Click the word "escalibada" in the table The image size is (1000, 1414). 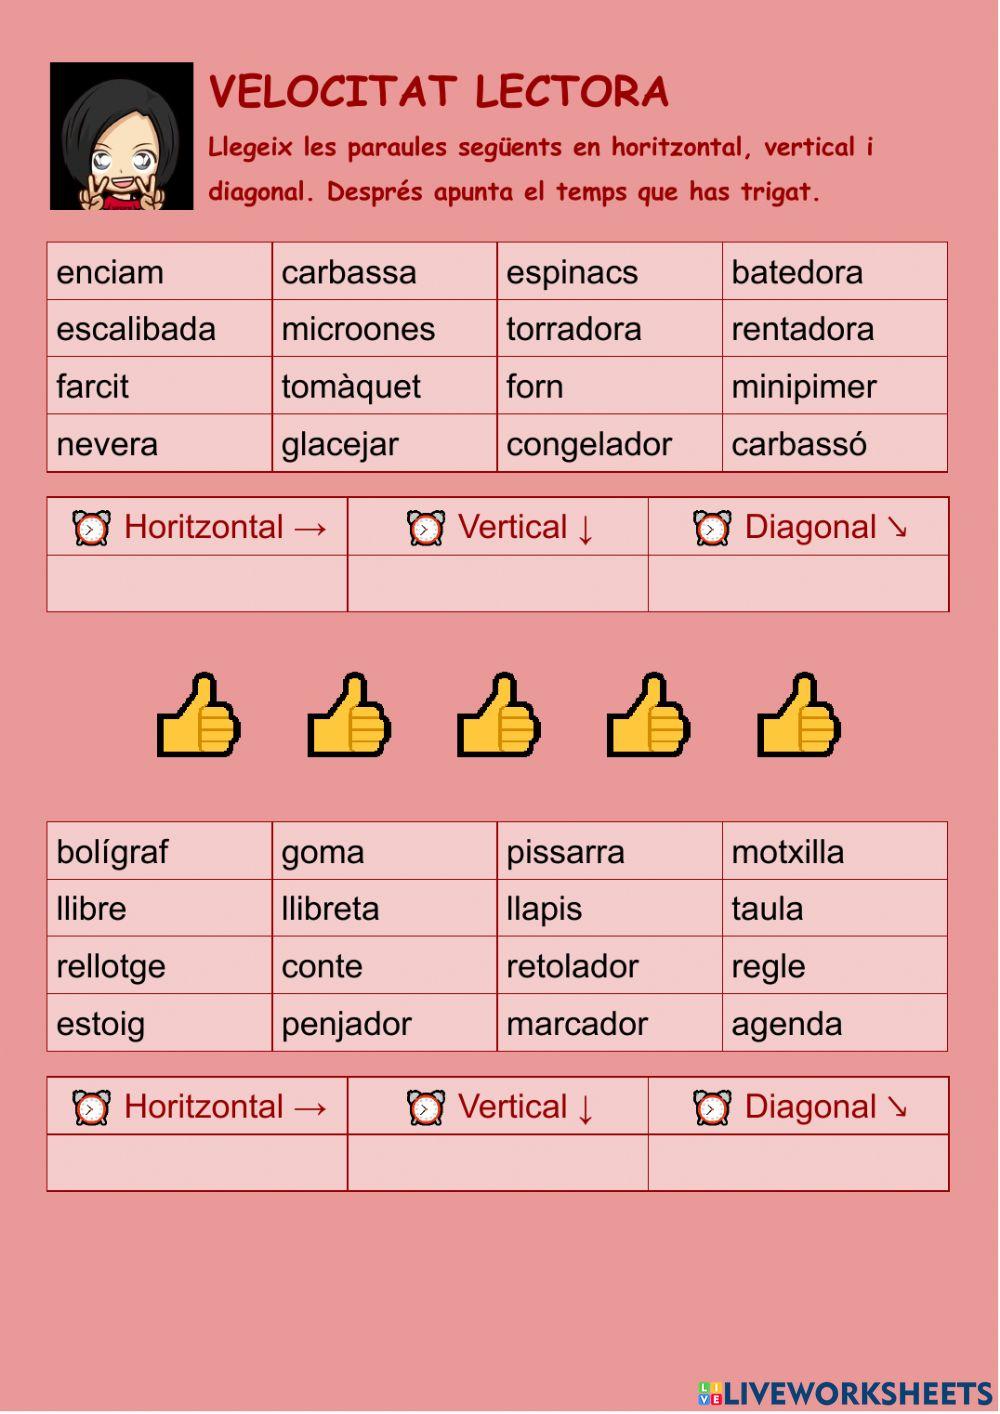[136, 329]
